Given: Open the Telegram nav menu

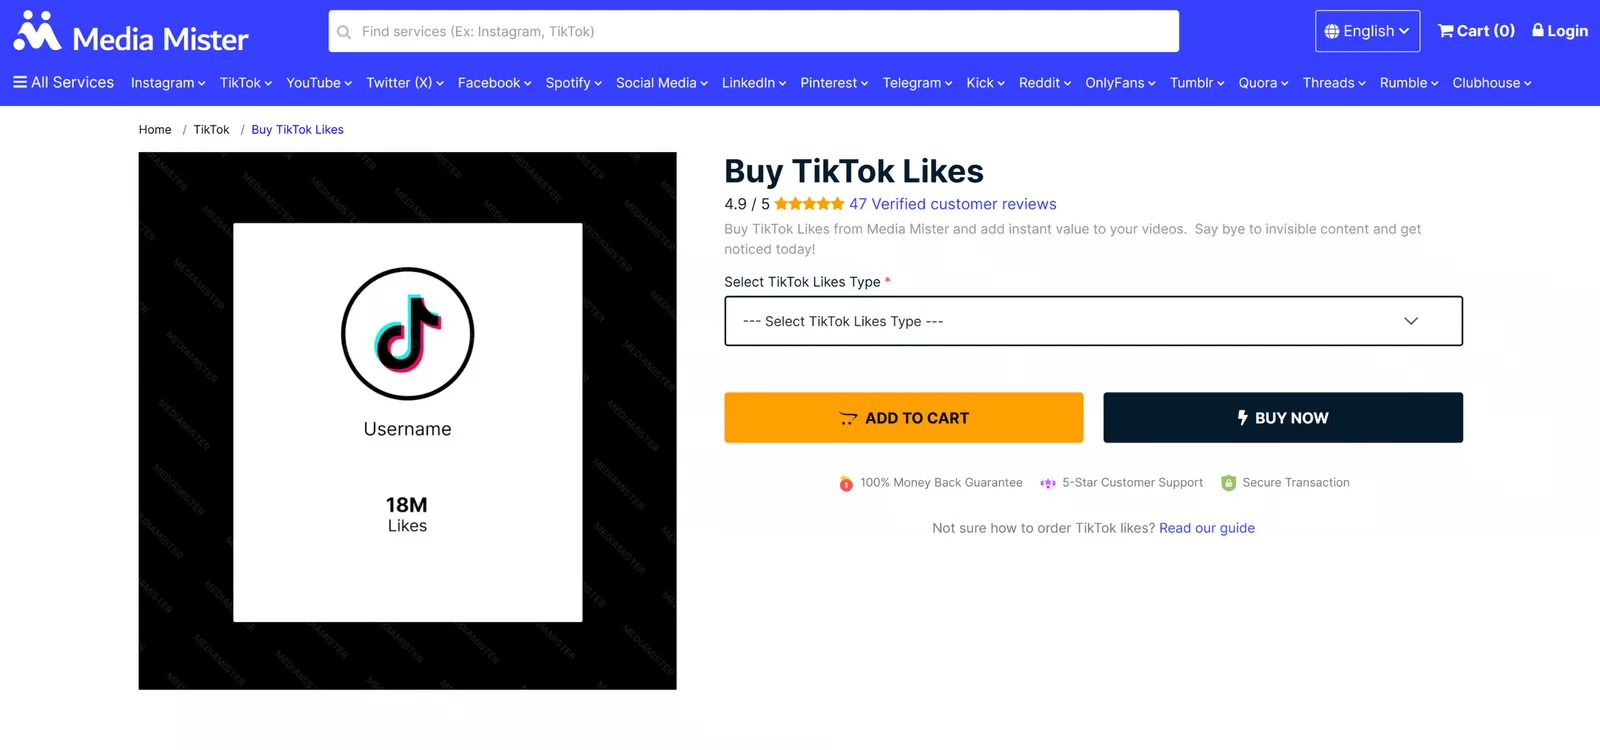Looking at the screenshot, I should click(x=917, y=83).
